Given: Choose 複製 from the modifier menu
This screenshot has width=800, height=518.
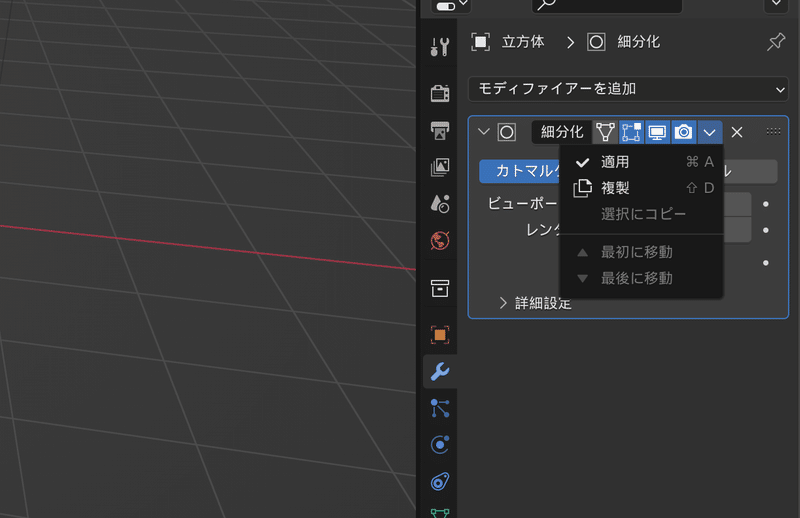Looking at the screenshot, I should (642, 188).
